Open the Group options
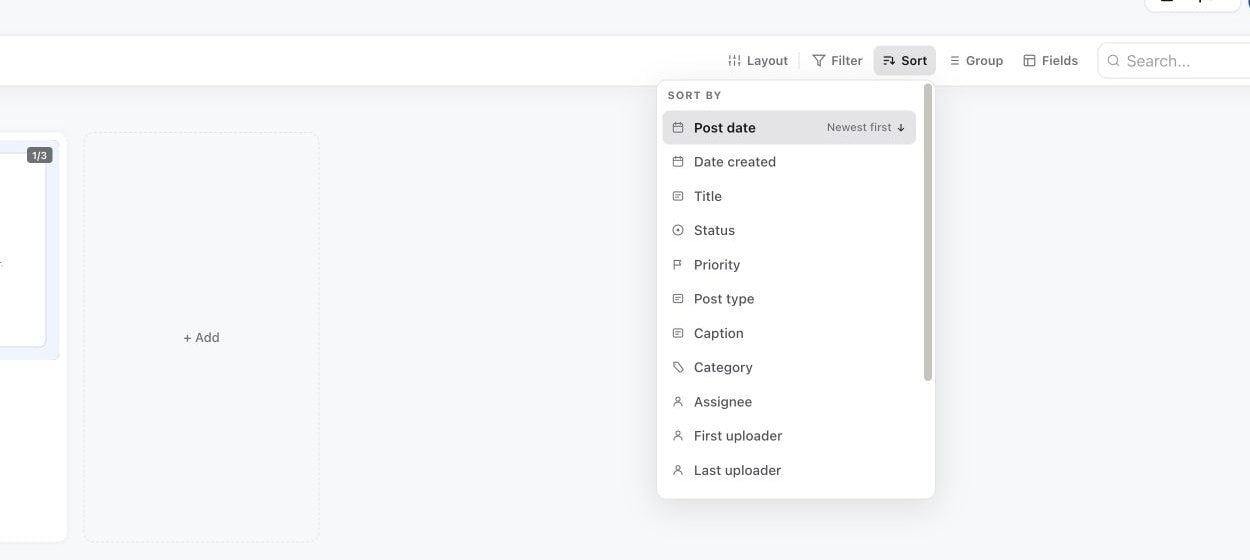This screenshot has height=560, width=1250. [975, 61]
